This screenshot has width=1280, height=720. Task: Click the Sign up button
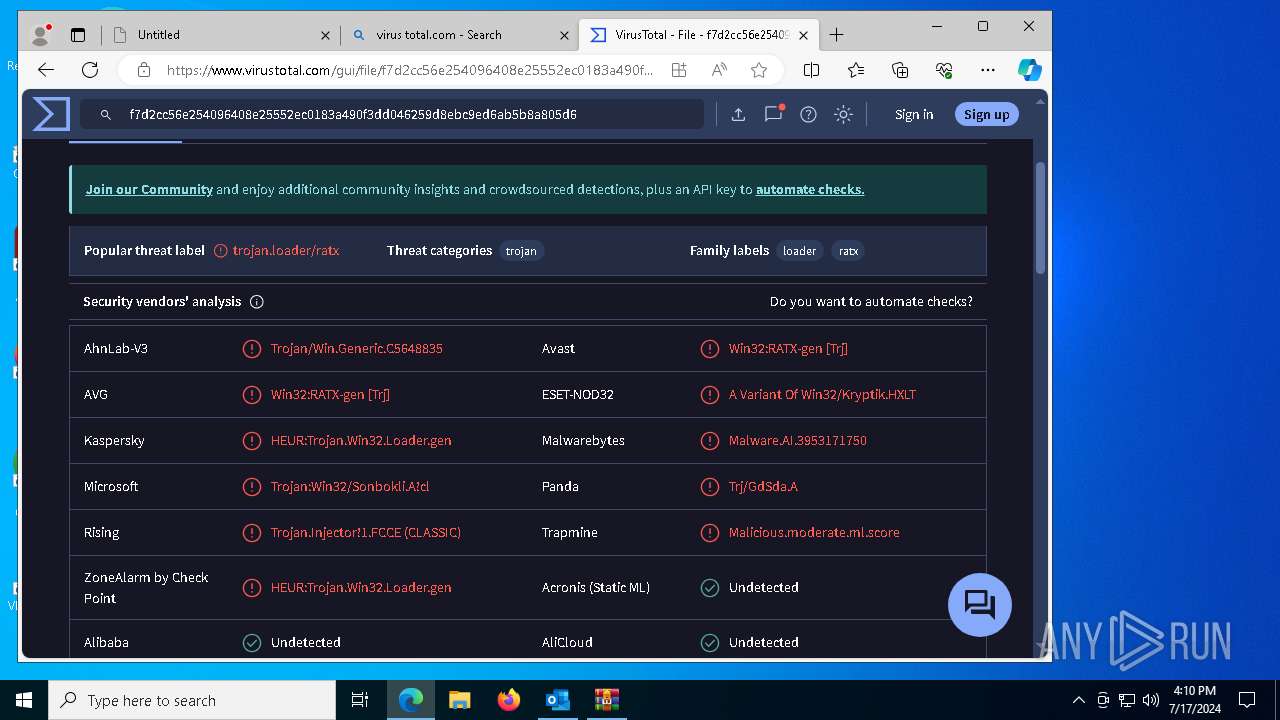pos(987,115)
